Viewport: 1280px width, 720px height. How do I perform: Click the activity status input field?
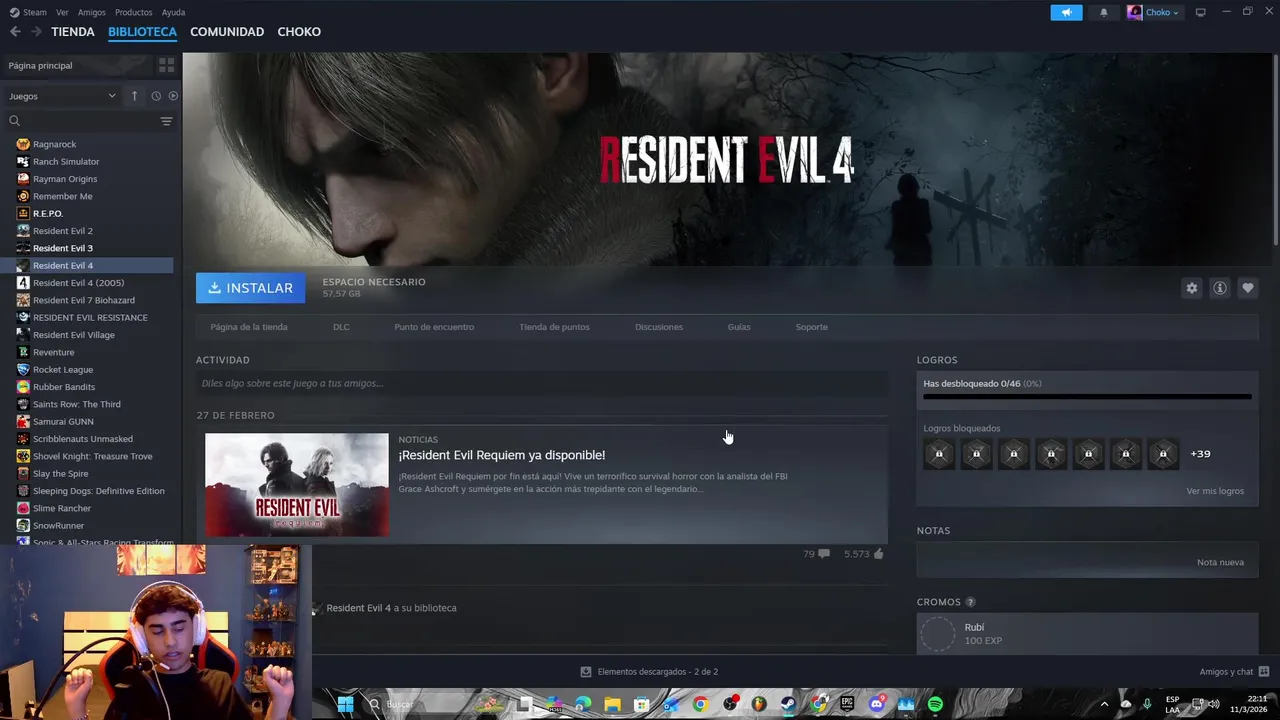point(542,383)
